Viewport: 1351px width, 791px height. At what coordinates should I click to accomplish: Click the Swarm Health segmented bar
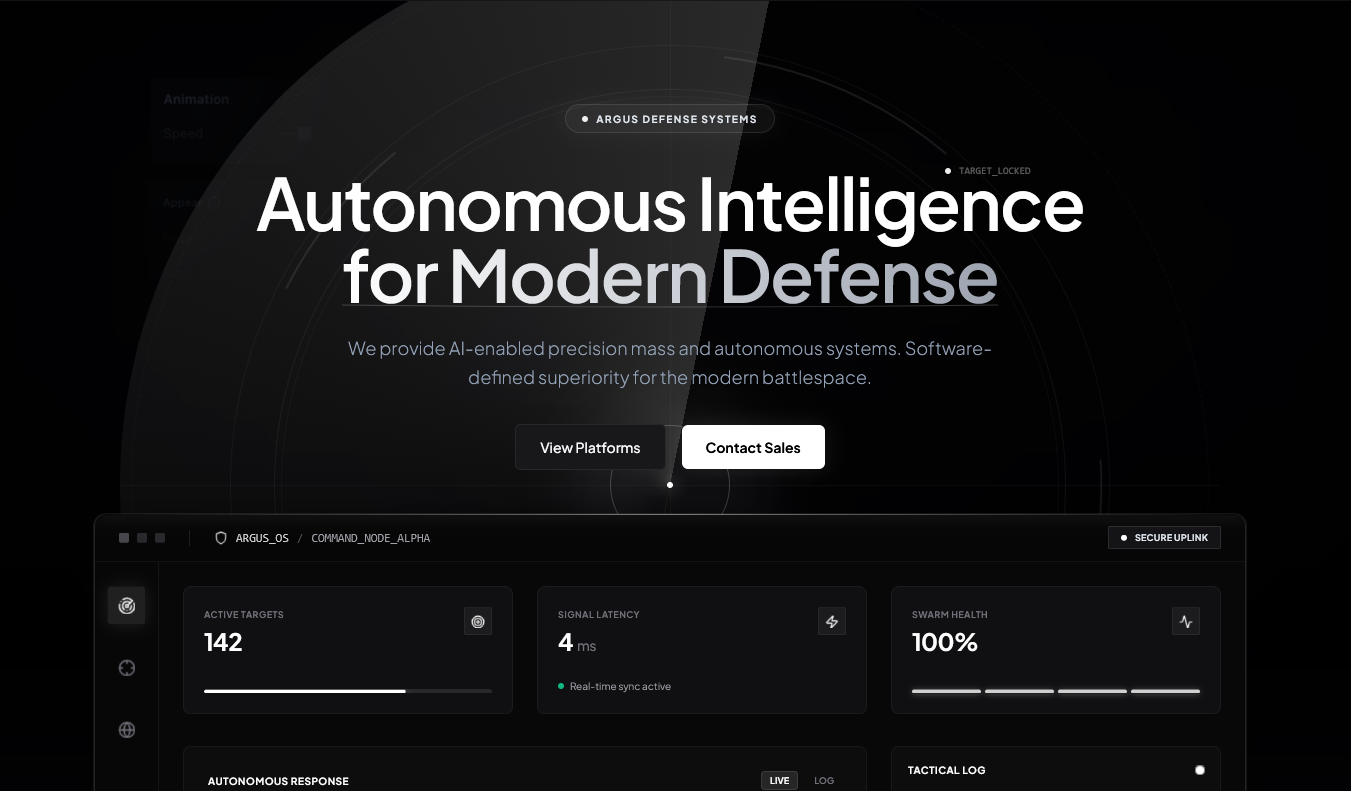[1056, 691]
